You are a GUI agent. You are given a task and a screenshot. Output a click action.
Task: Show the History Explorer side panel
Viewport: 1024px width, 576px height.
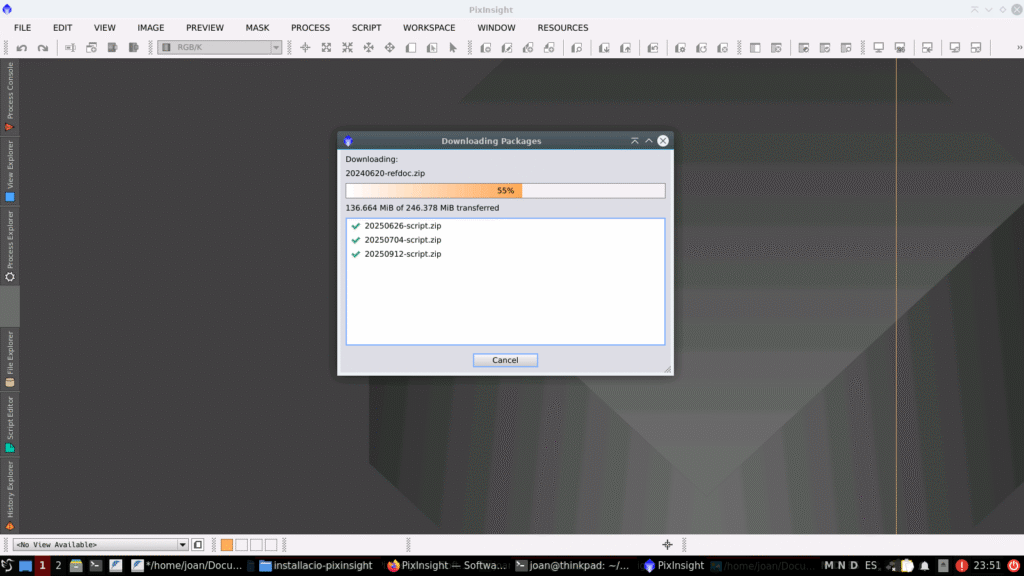[10, 494]
